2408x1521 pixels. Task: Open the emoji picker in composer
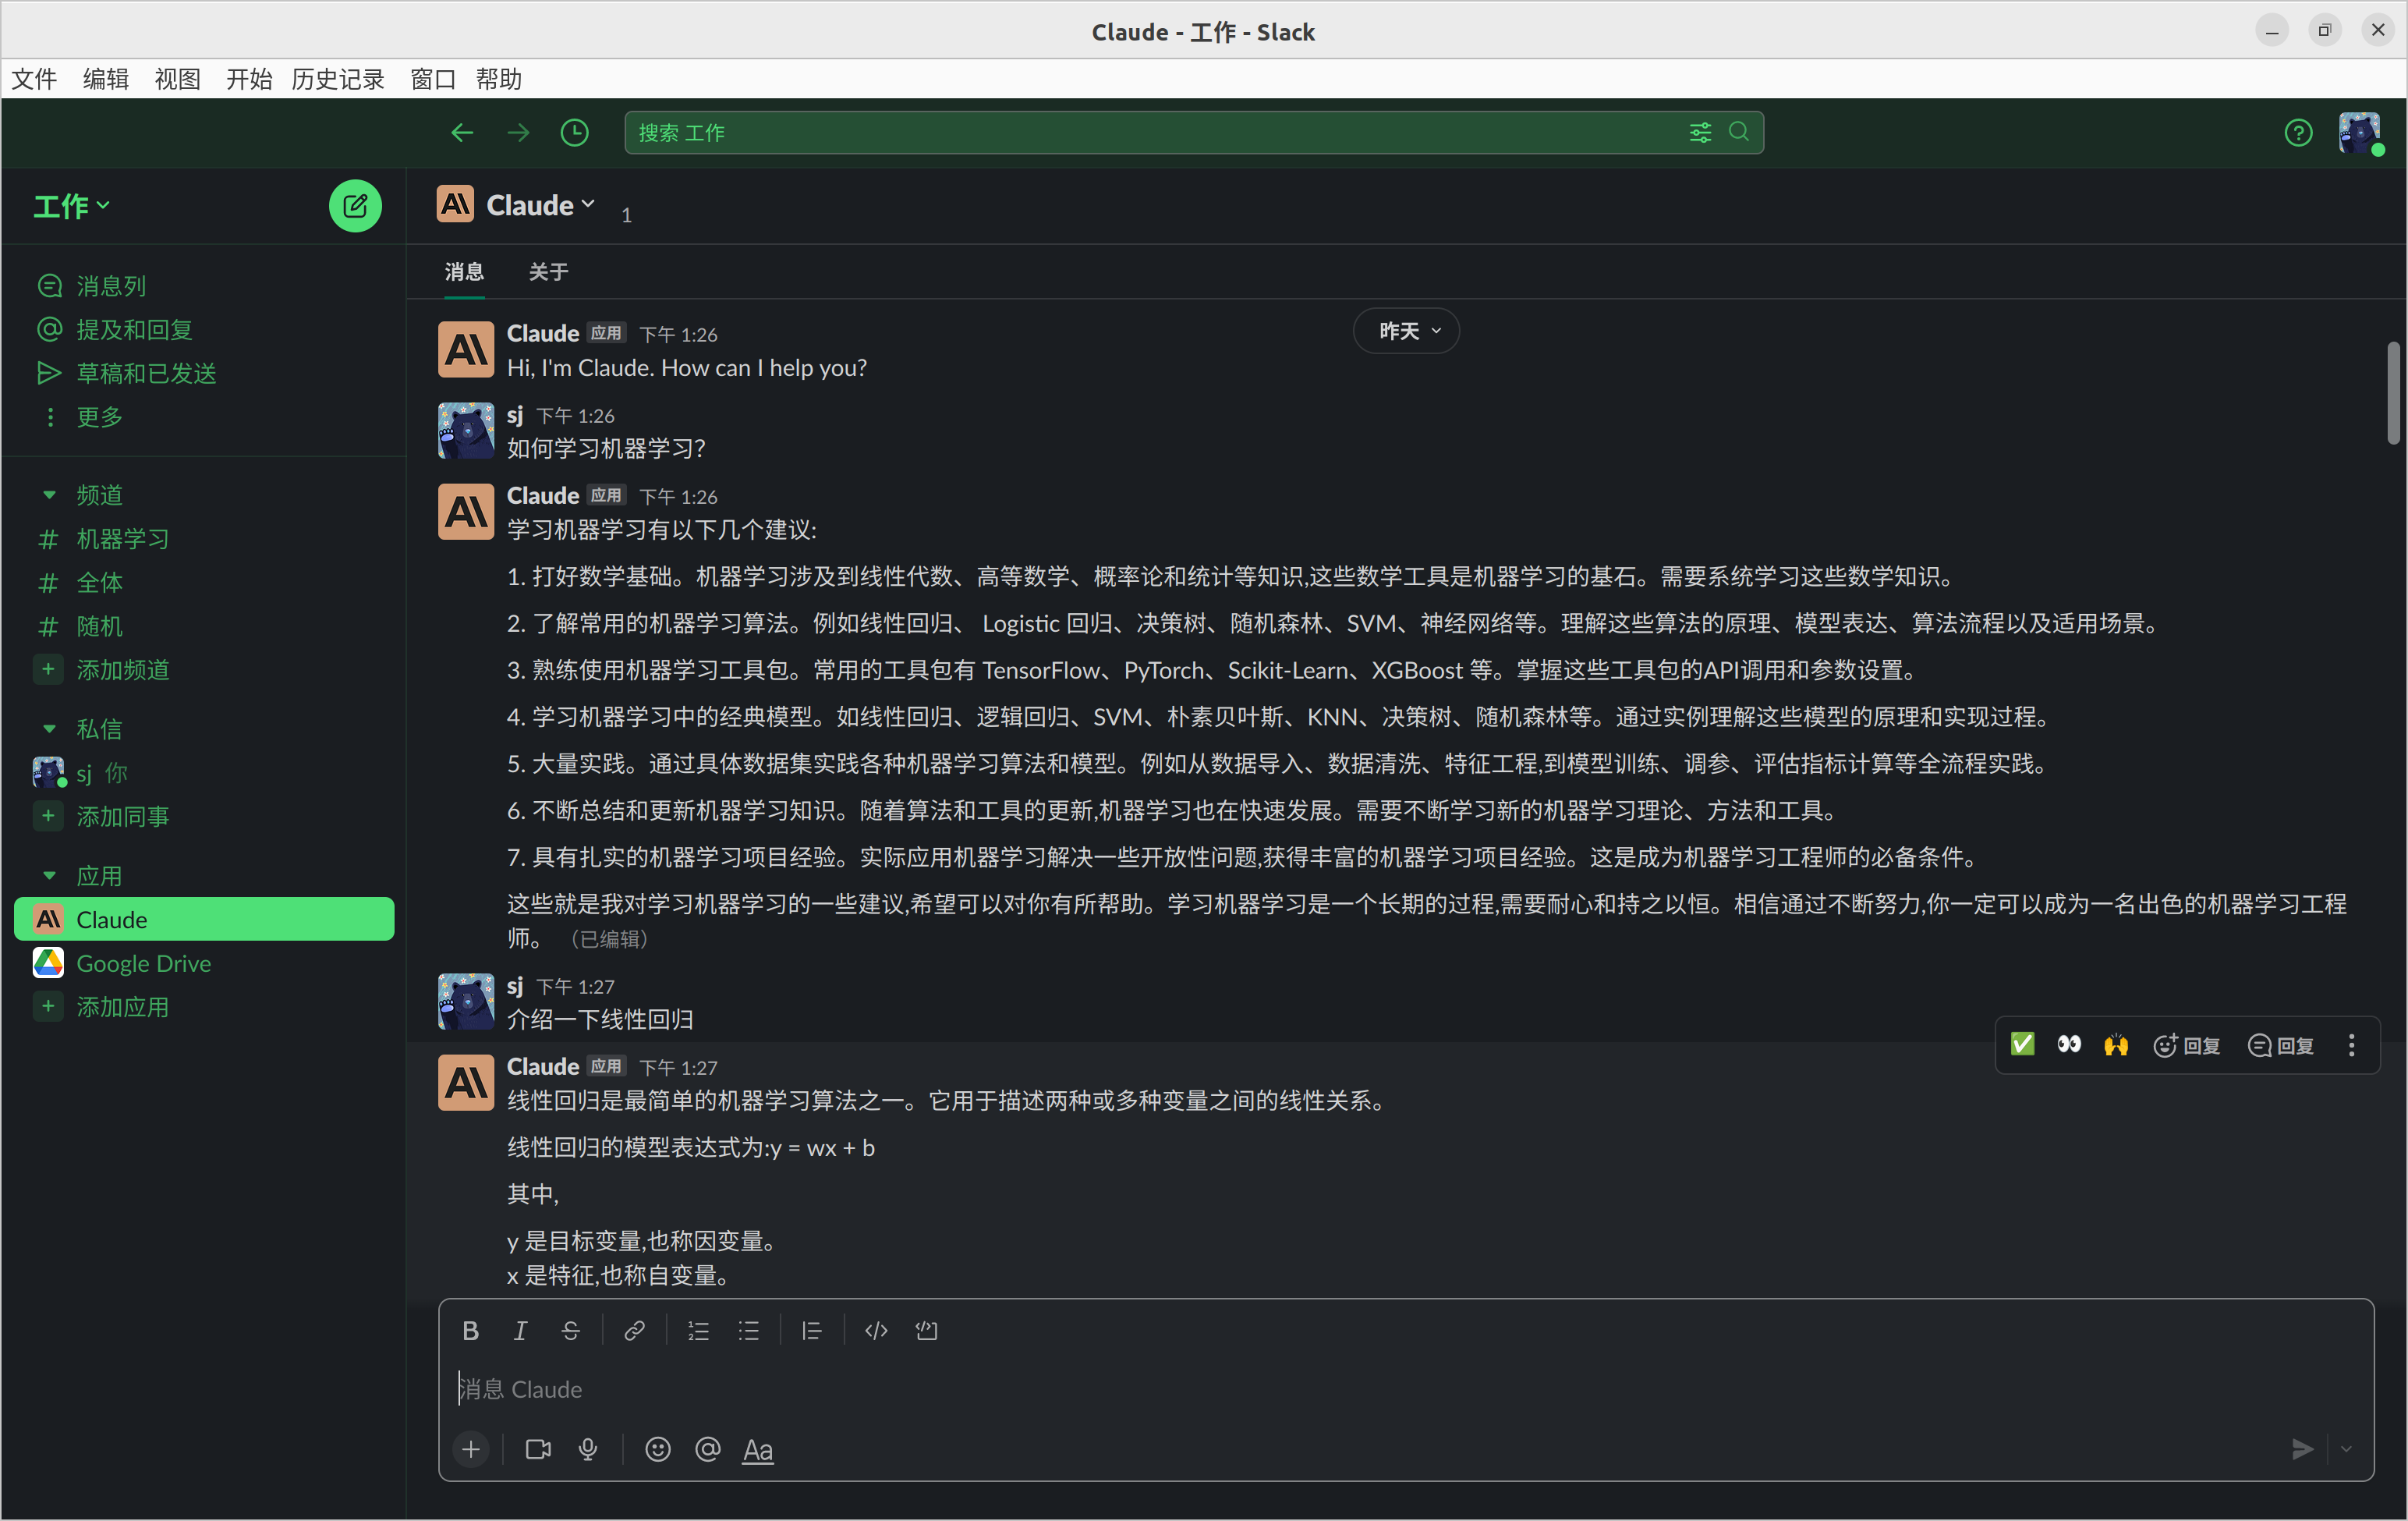657,1449
